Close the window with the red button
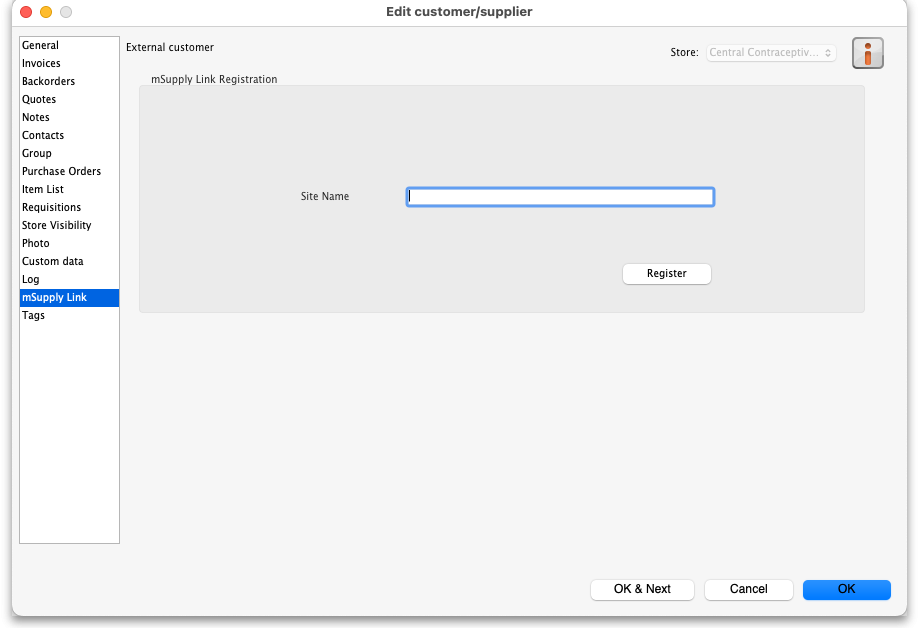This screenshot has width=919, height=628. point(26,12)
